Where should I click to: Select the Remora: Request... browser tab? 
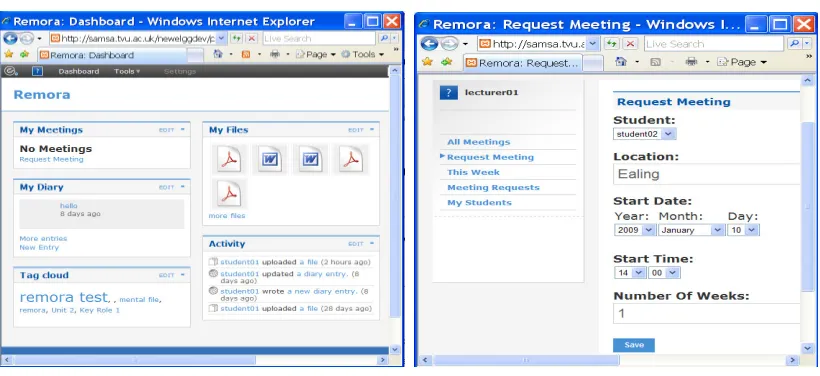point(523,63)
